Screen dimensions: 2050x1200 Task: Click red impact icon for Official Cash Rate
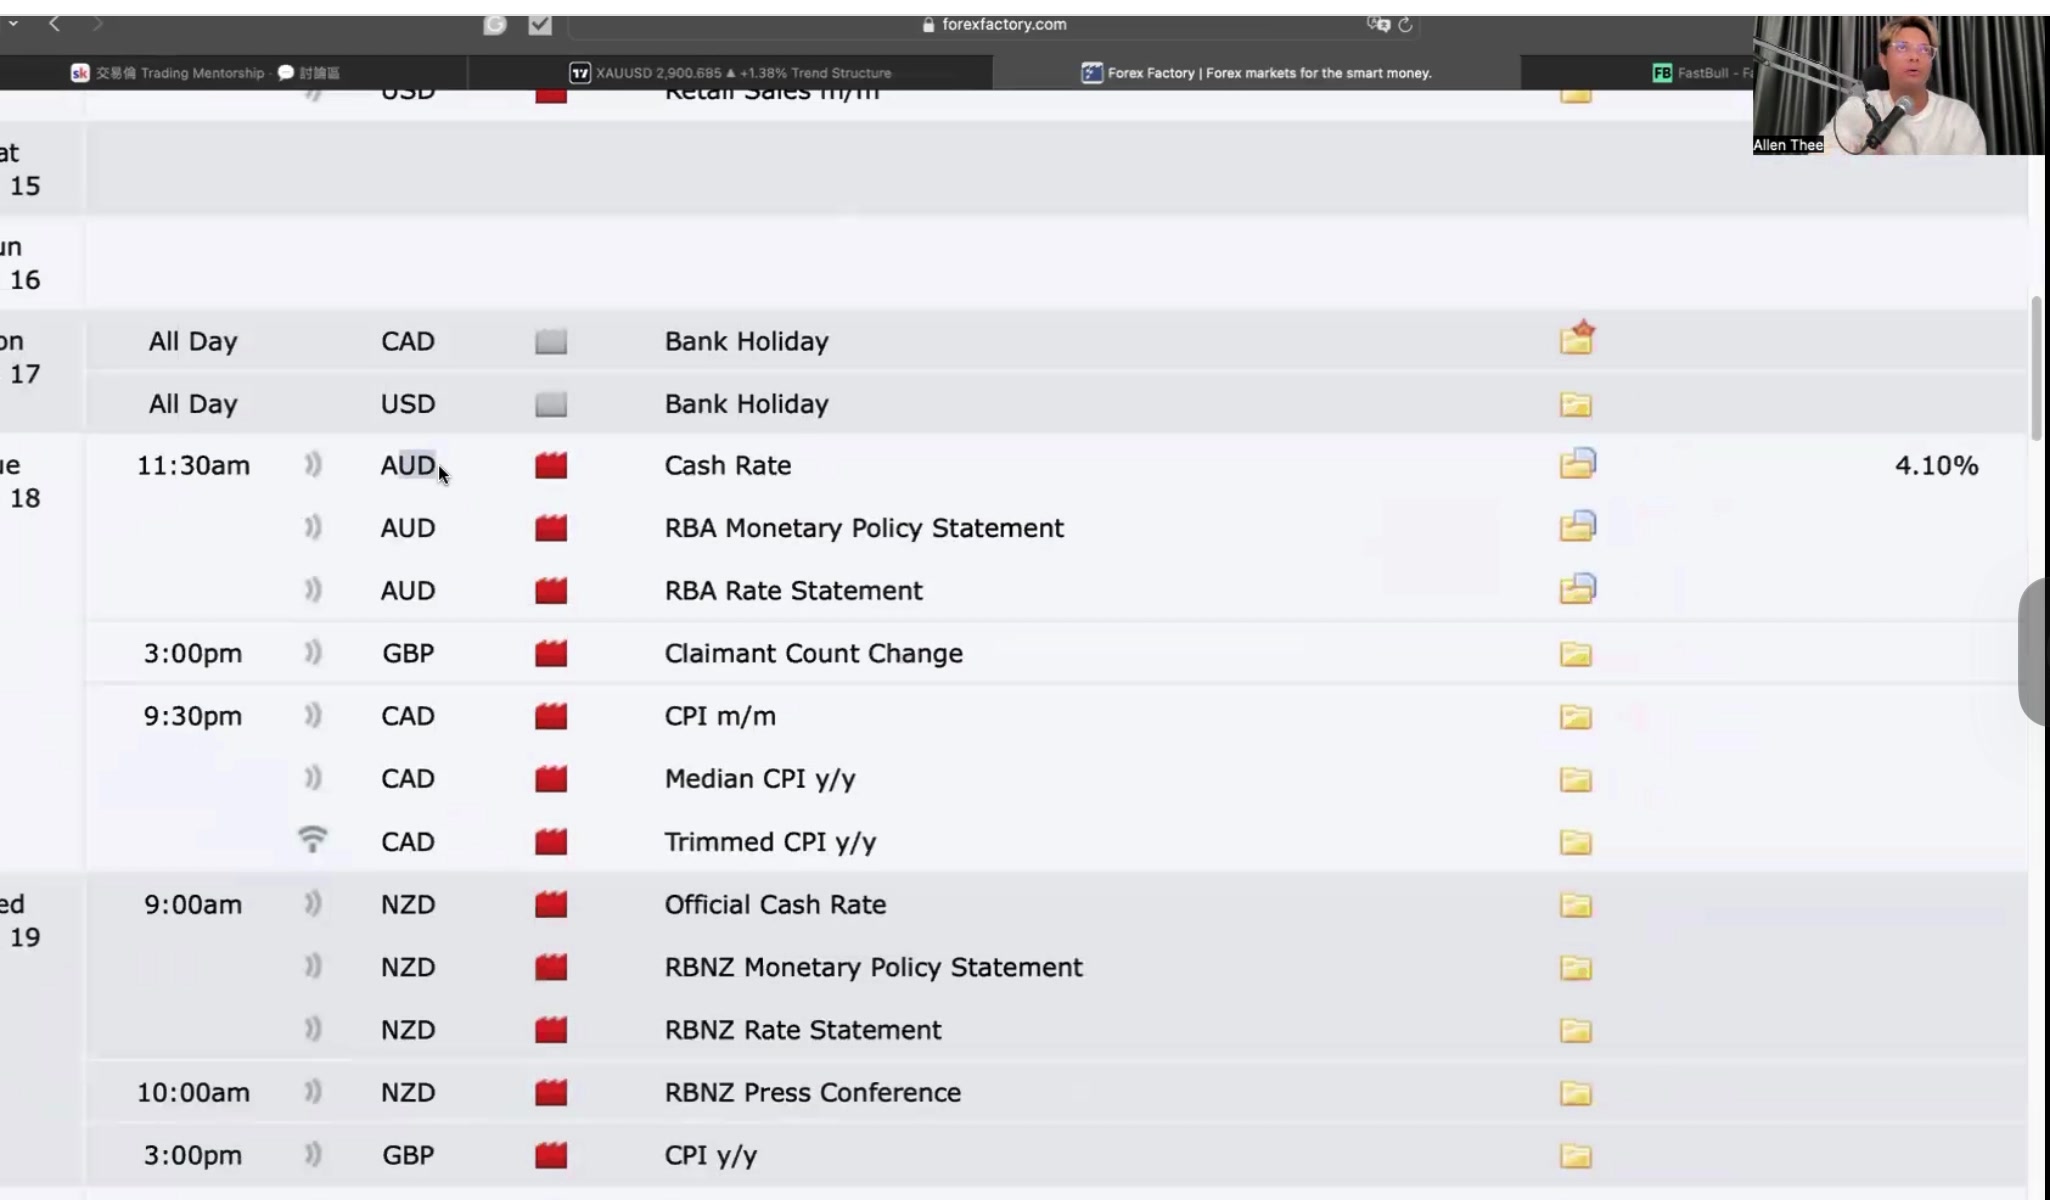[550, 905]
